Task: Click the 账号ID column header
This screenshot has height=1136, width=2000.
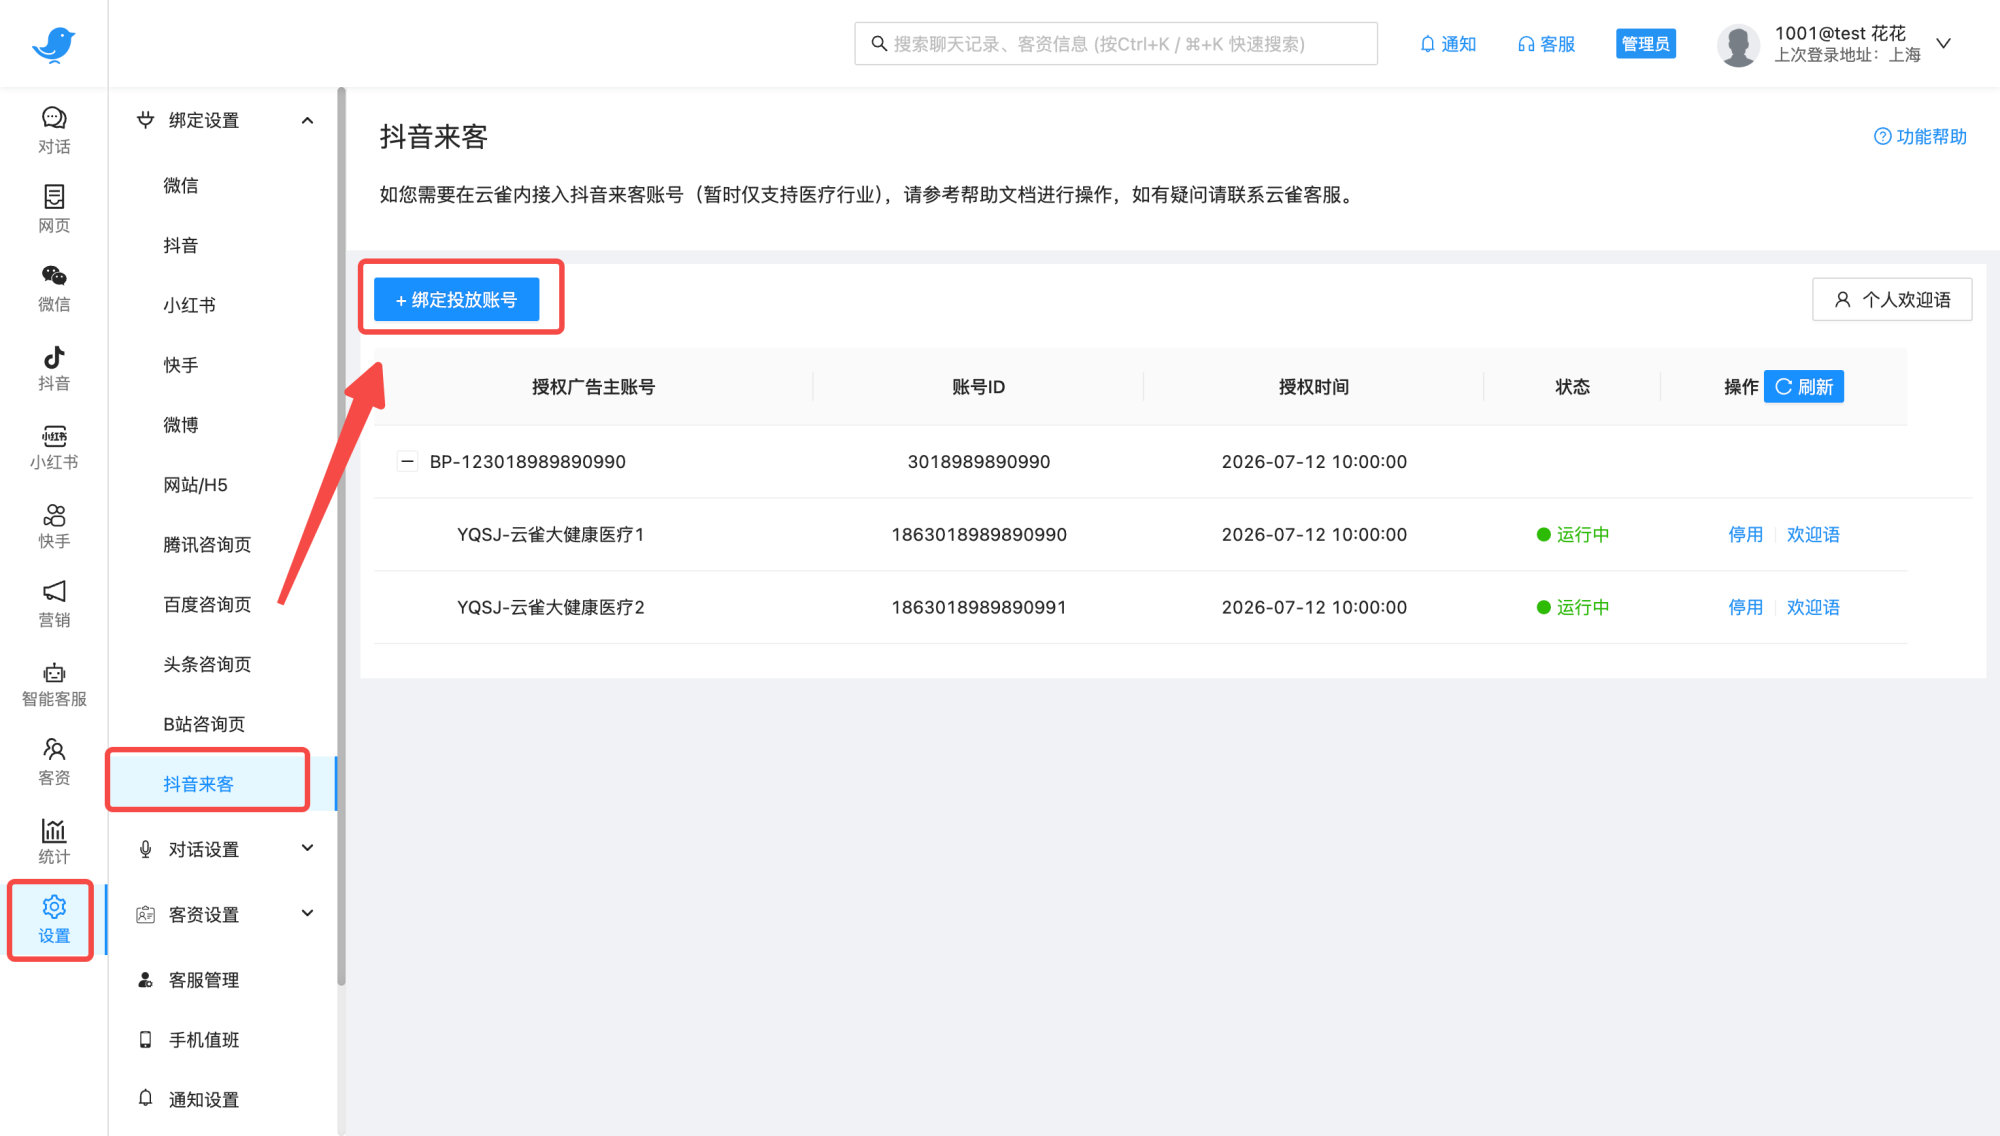Action: (x=978, y=387)
